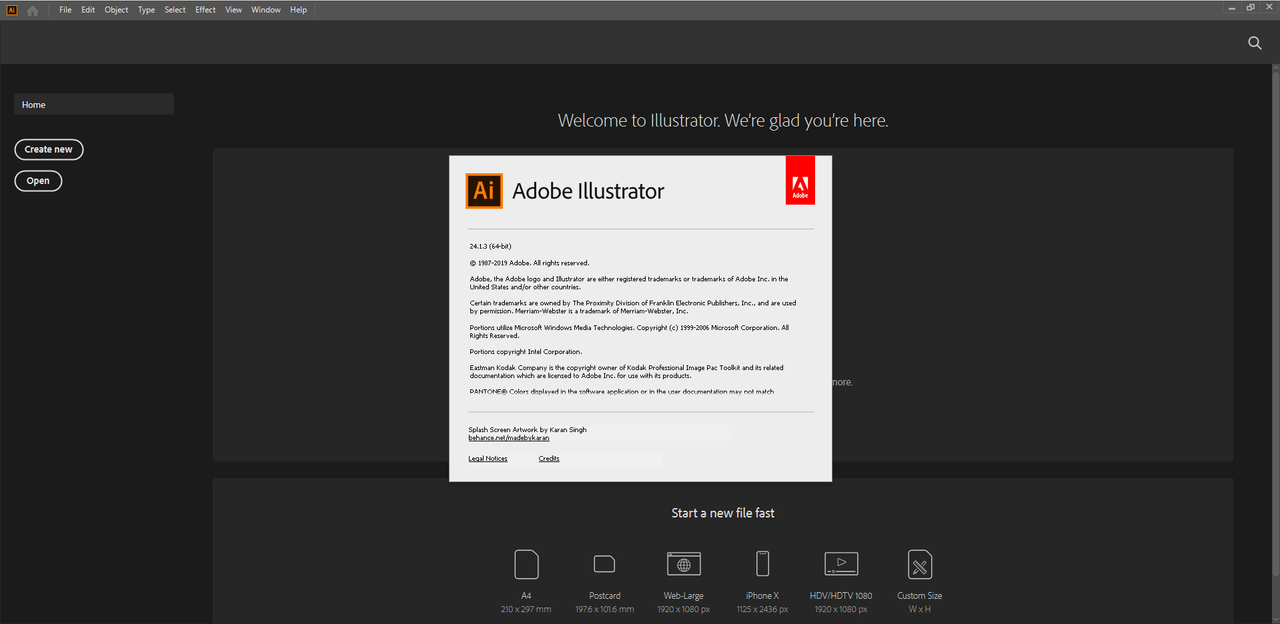Click the Welcome to Illustrator heading
Viewport: 1280px width, 624px height.
coord(723,121)
